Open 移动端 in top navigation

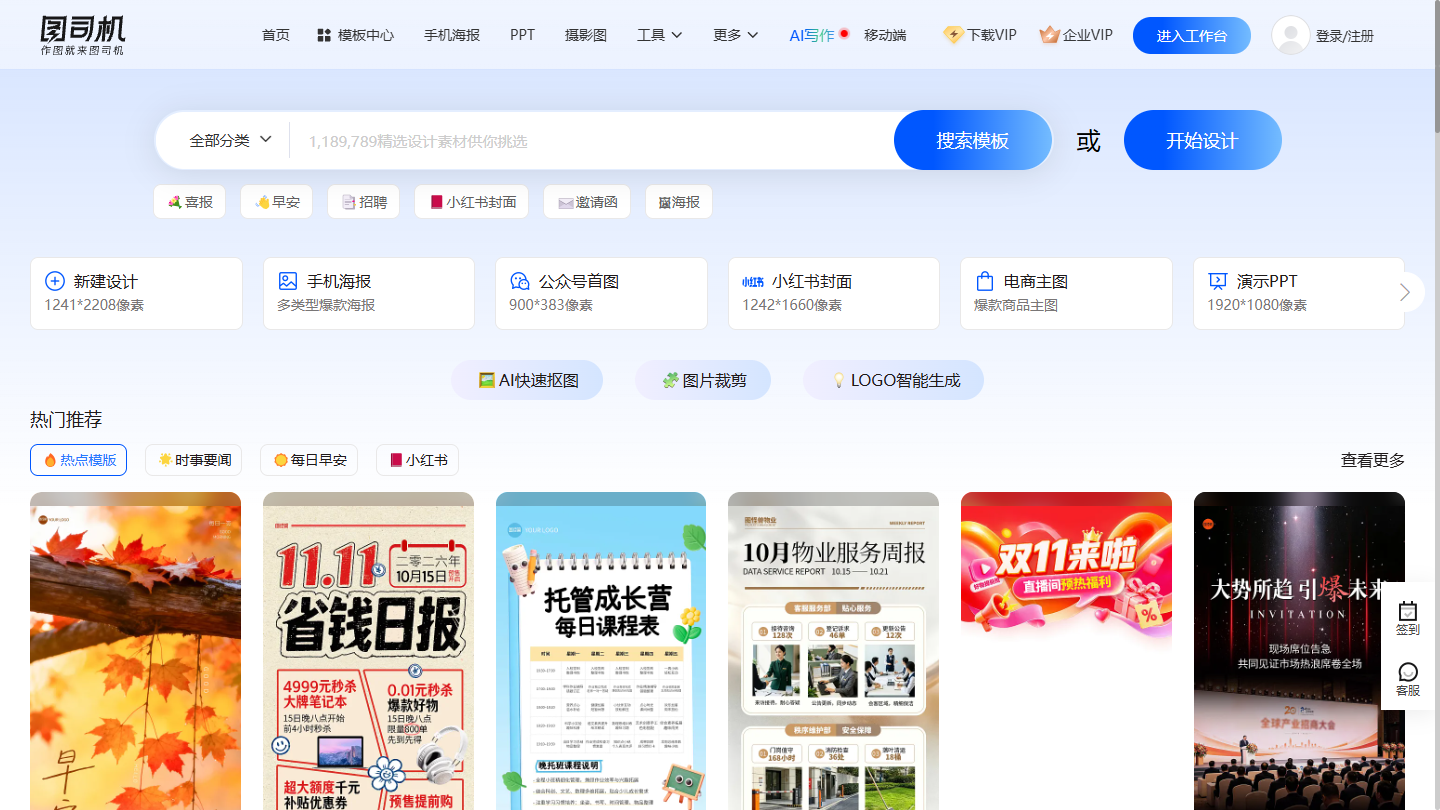pos(885,35)
